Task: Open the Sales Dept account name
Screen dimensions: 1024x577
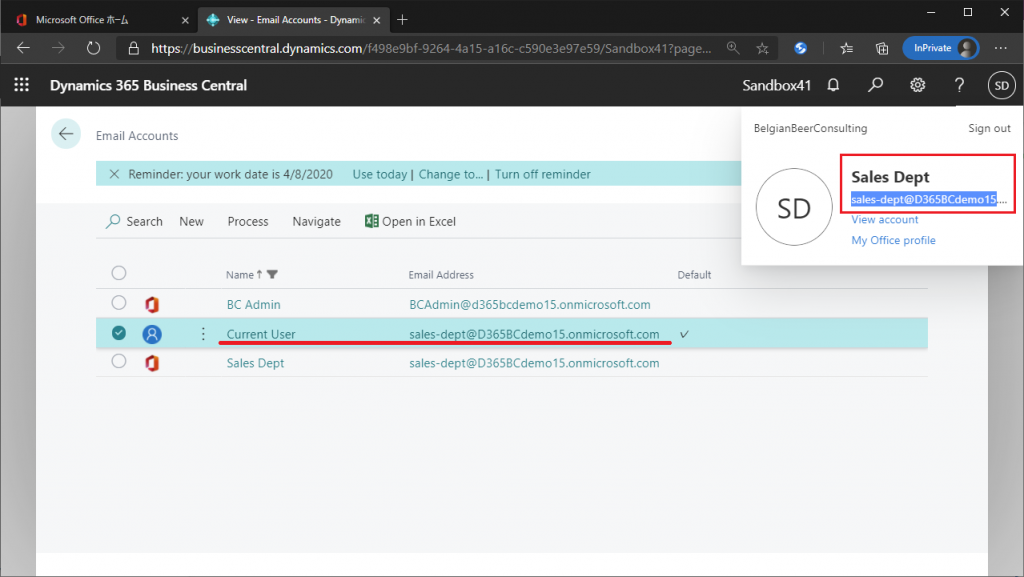Action: [255, 363]
